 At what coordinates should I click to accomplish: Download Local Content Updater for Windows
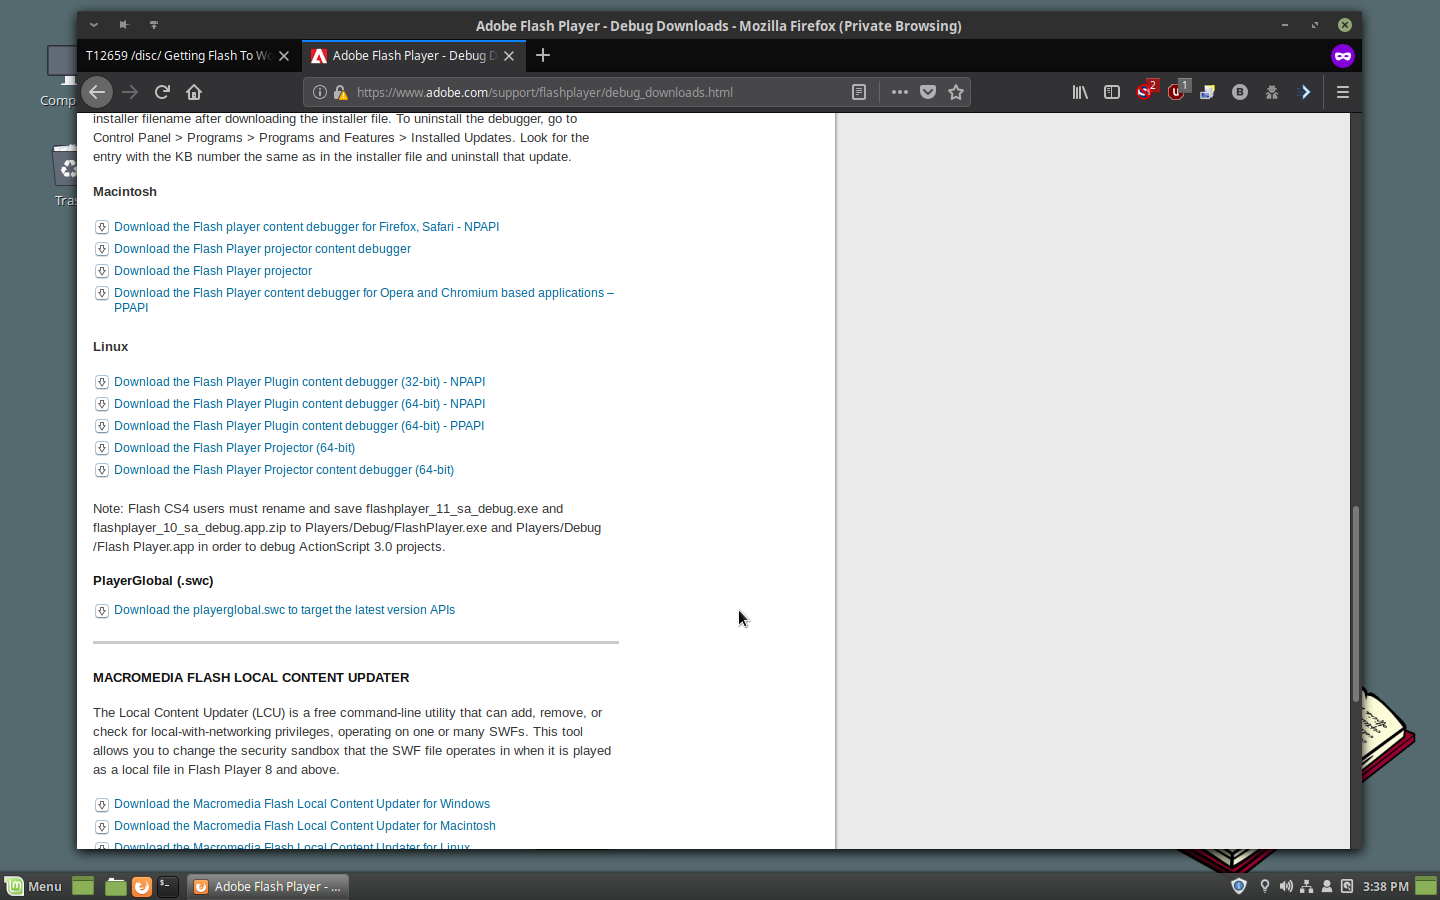click(x=302, y=804)
